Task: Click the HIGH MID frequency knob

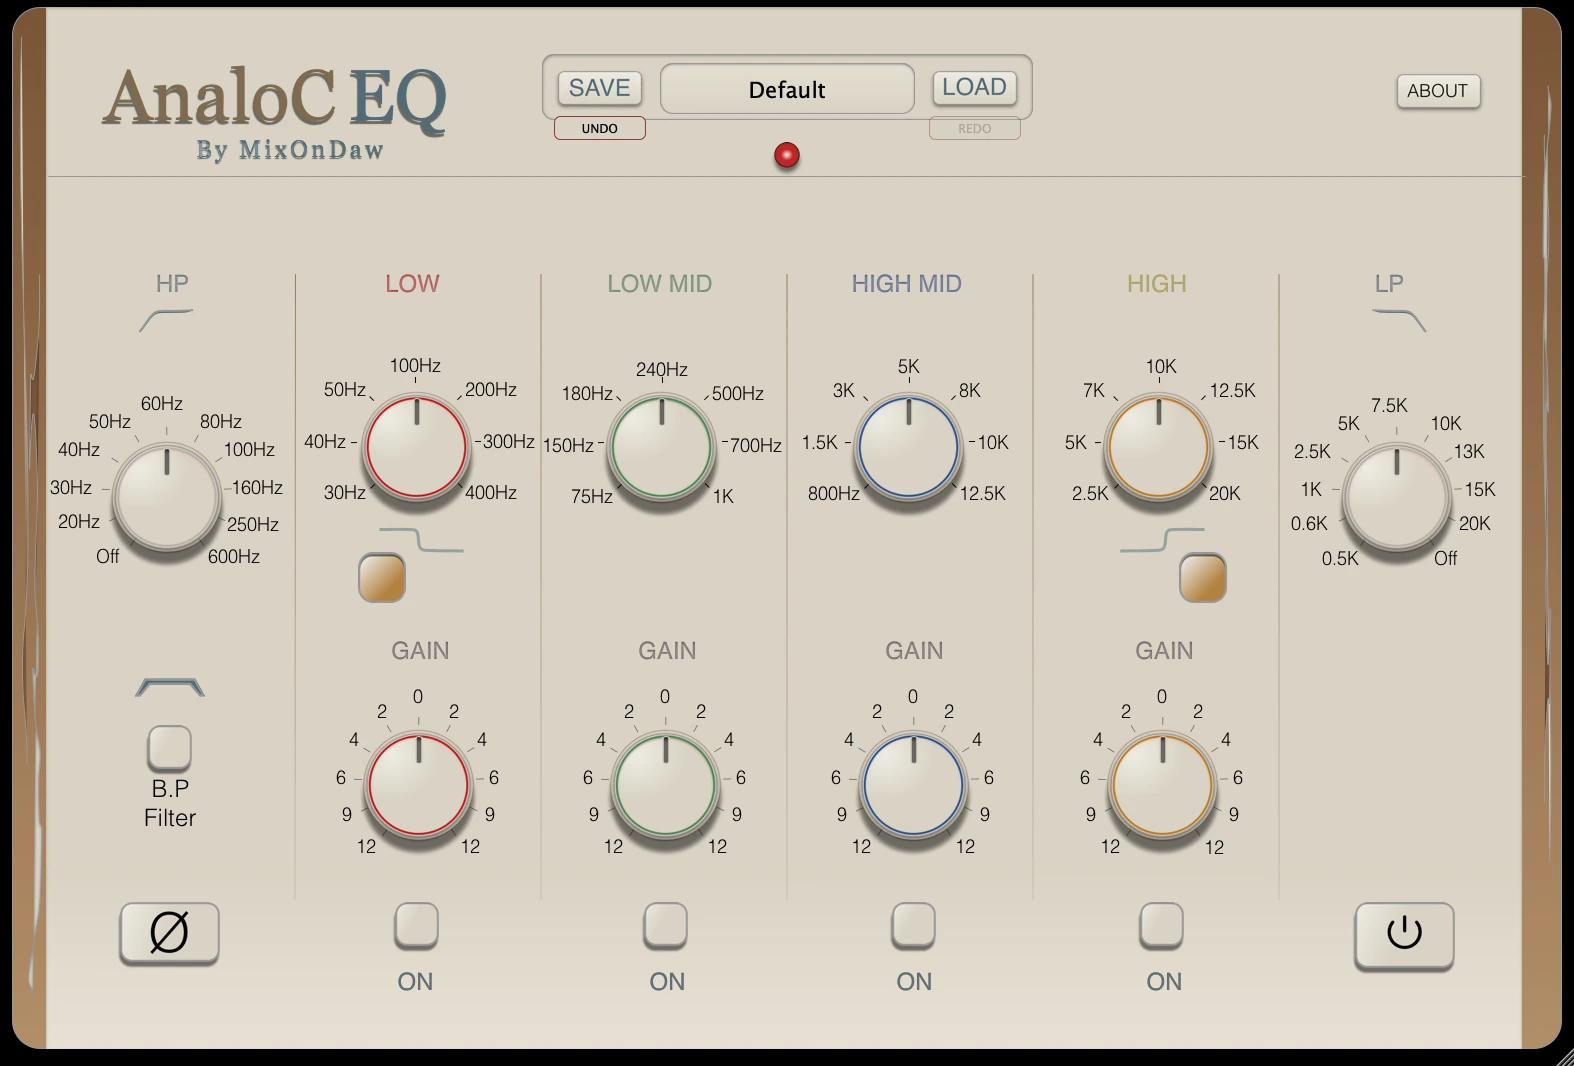Action: 908,446
